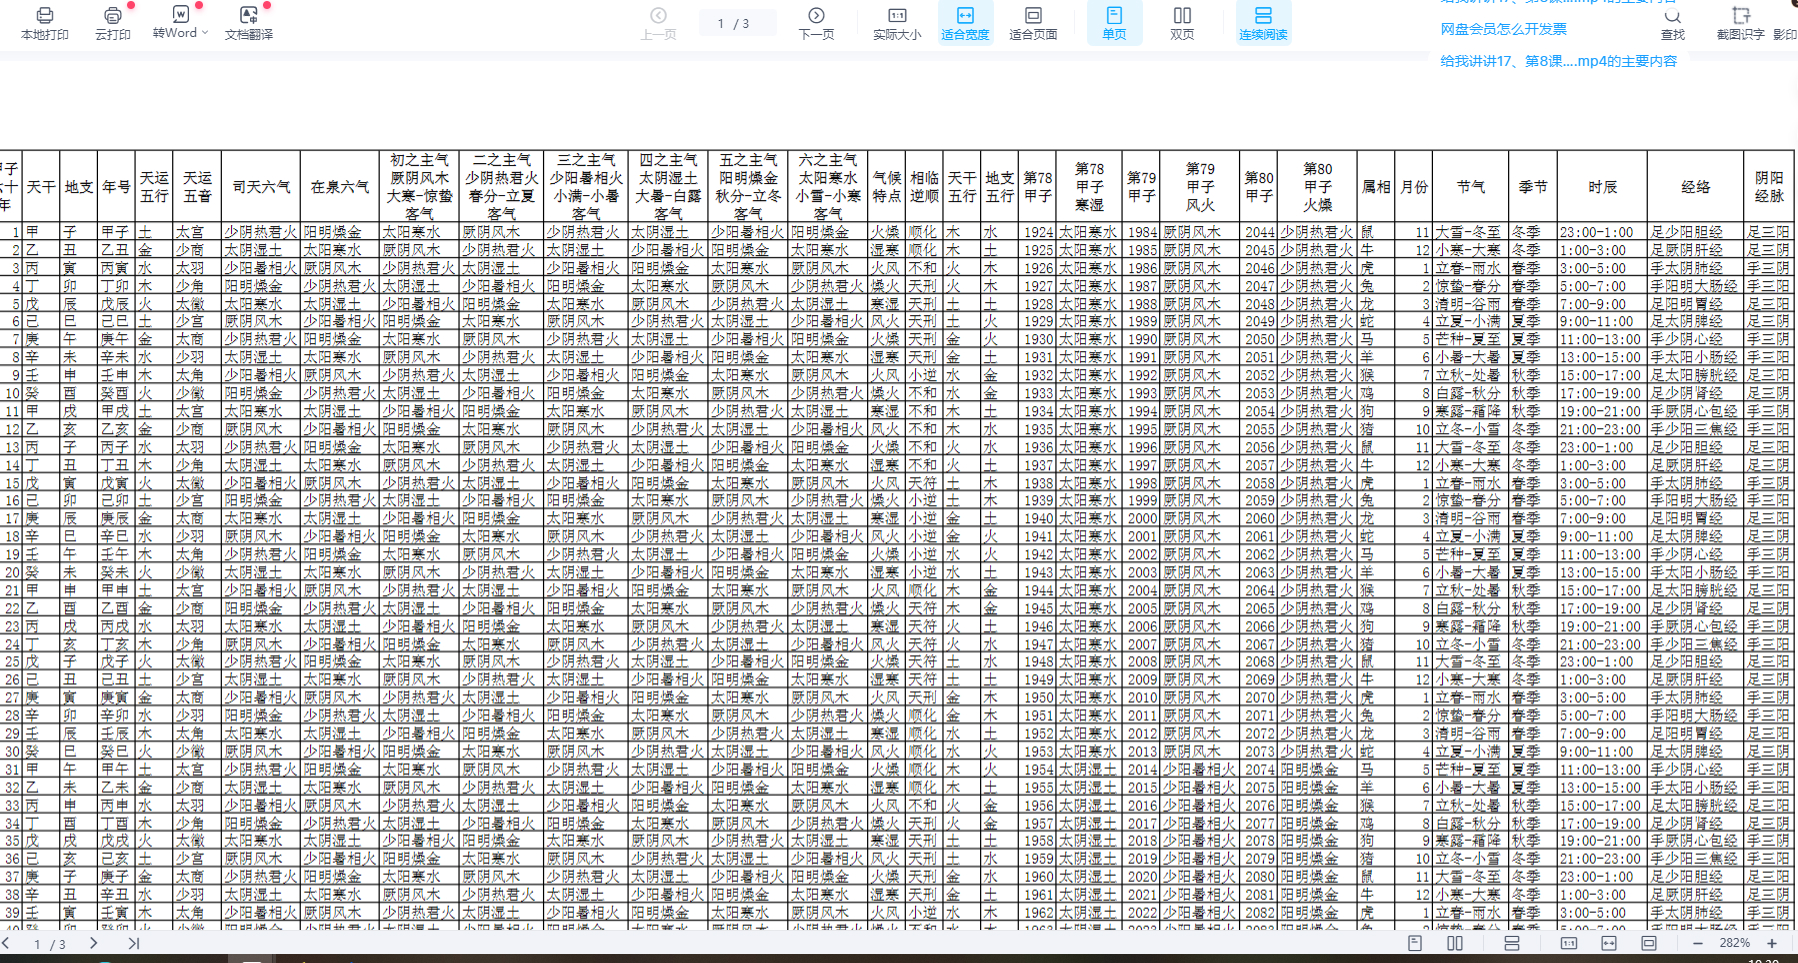Click the 属相 column header
The image size is (1798, 963).
tap(1377, 187)
